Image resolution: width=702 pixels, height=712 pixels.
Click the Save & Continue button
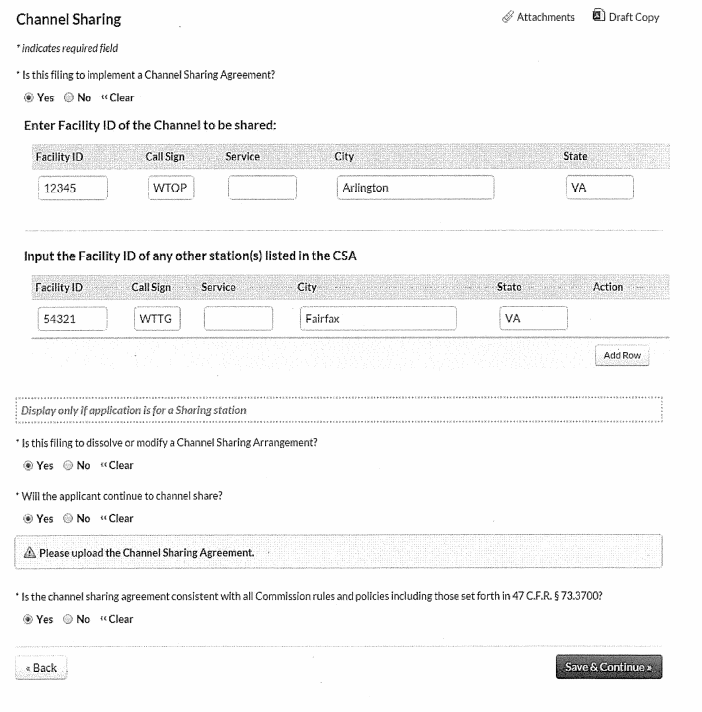(x=608, y=667)
